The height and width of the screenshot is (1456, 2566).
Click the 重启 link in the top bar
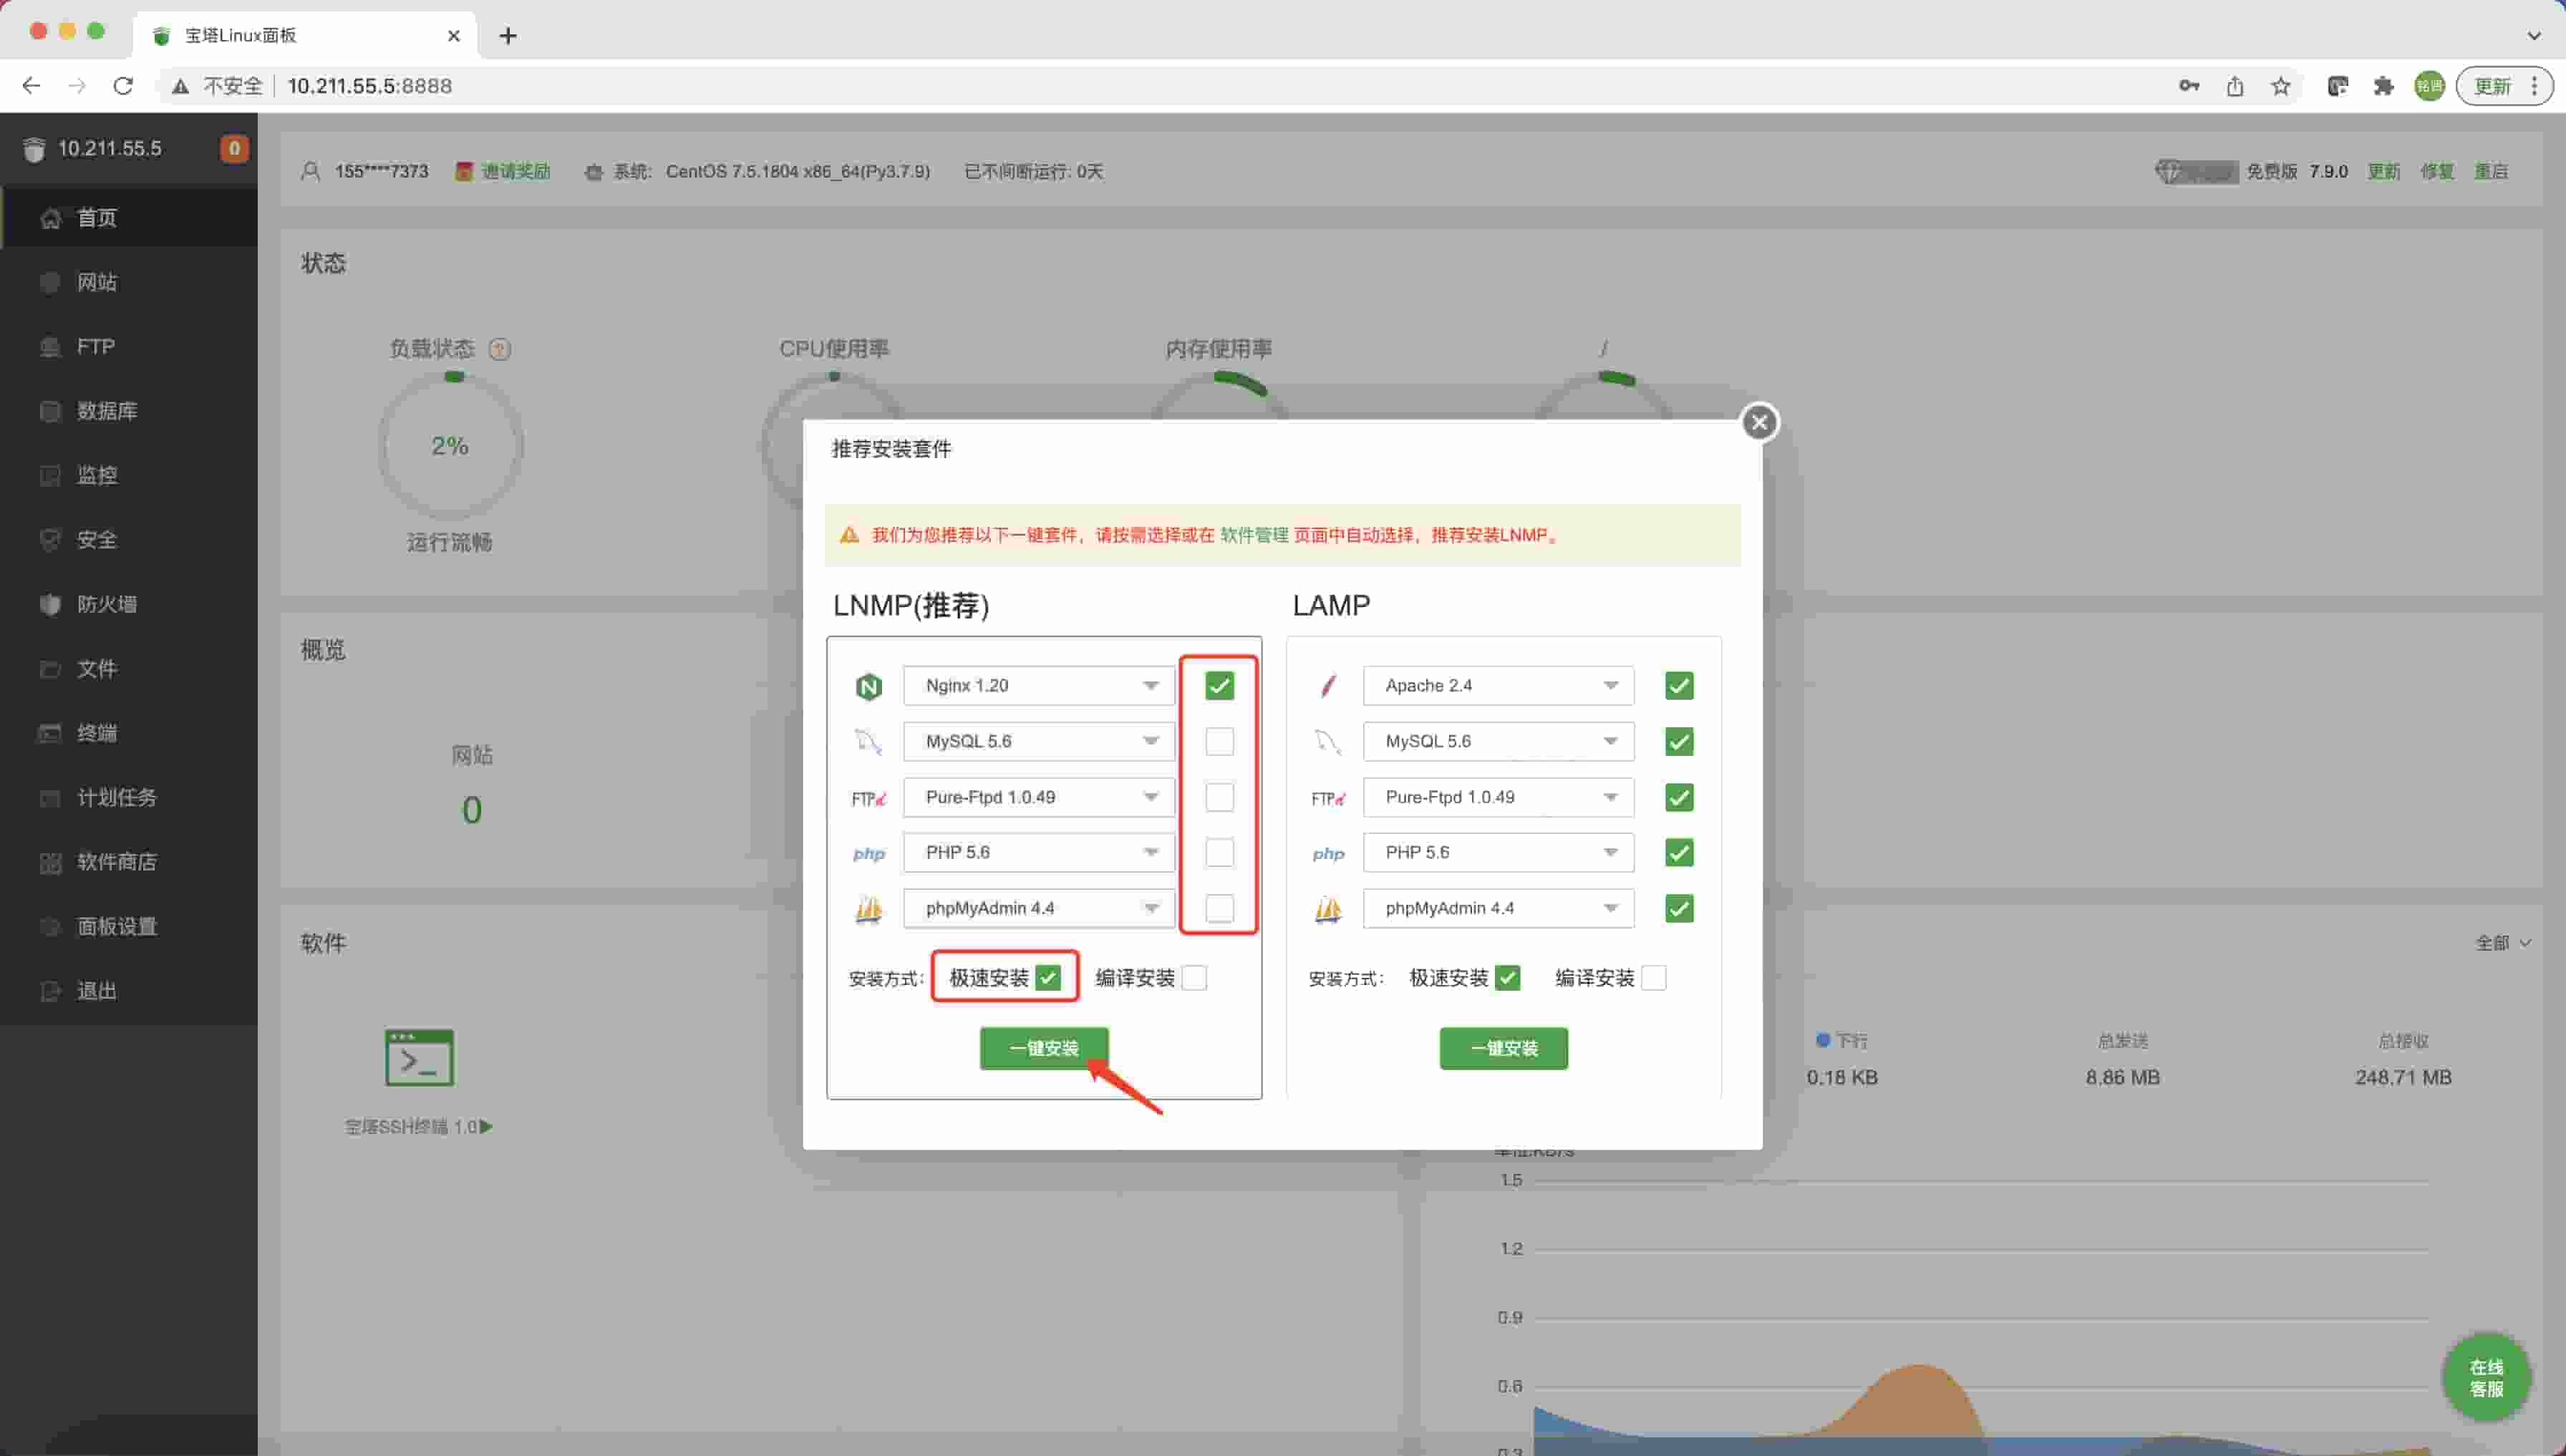tap(2491, 172)
